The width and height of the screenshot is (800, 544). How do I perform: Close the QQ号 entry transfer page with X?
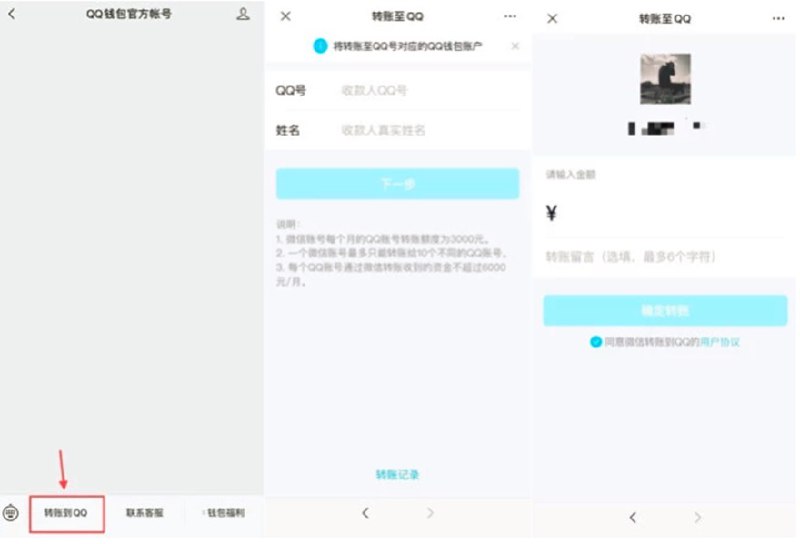click(x=286, y=16)
